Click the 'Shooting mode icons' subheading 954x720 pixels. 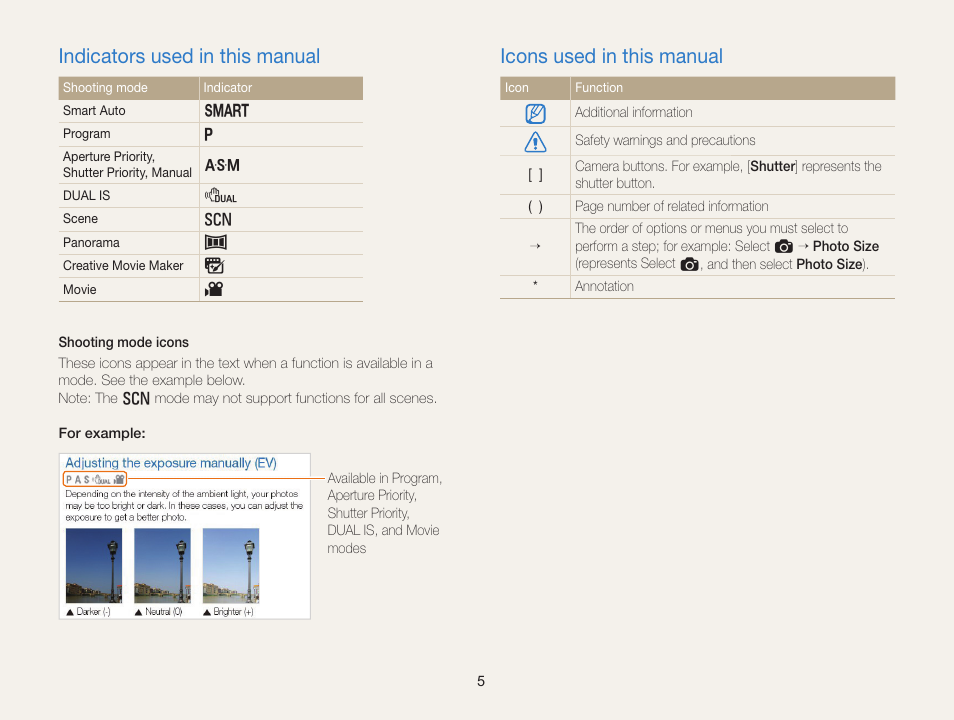coord(124,343)
